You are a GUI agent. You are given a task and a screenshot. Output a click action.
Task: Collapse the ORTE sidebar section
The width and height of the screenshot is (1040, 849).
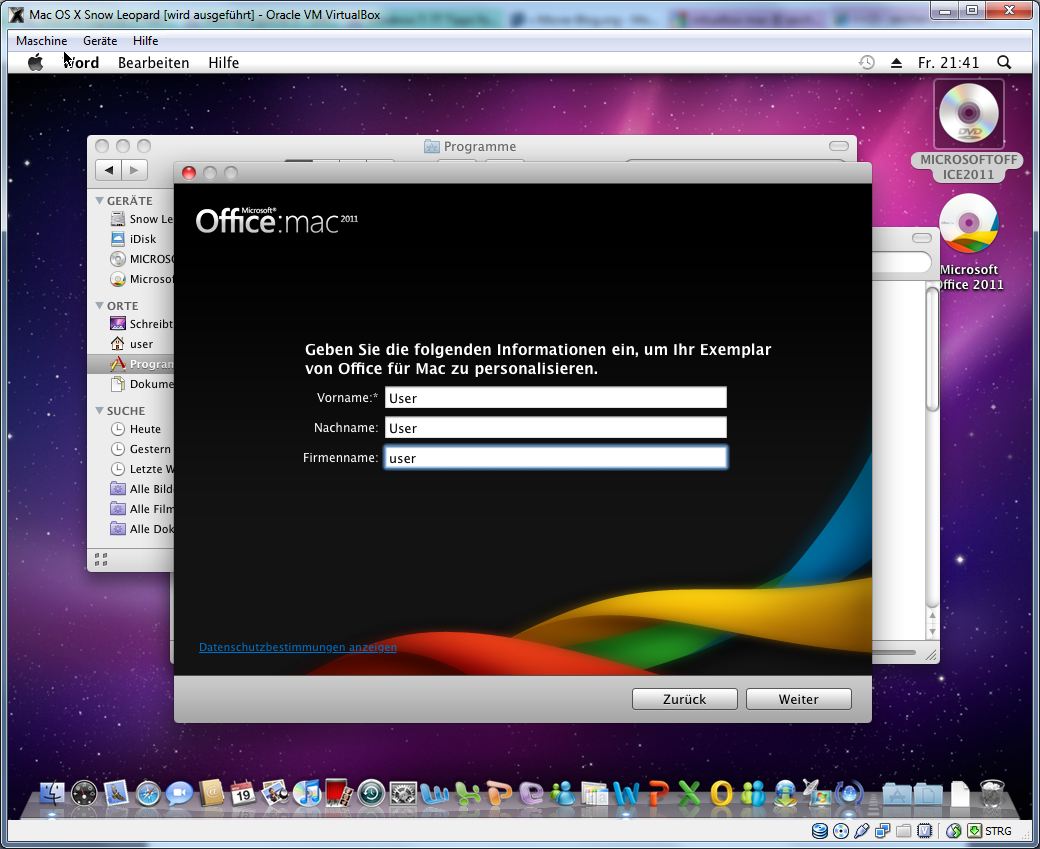99,306
